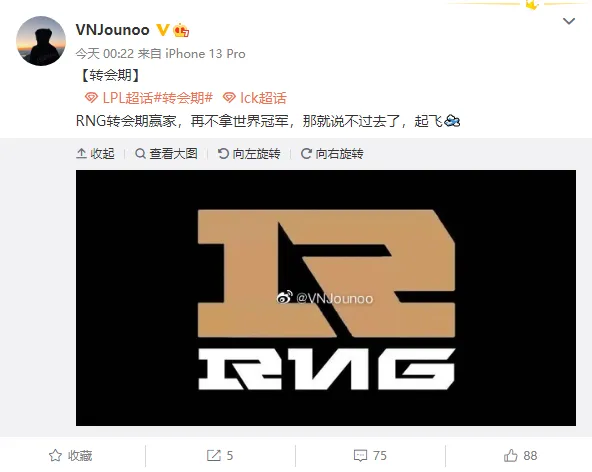Repost using the share icon showing 5

tap(220, 456)
